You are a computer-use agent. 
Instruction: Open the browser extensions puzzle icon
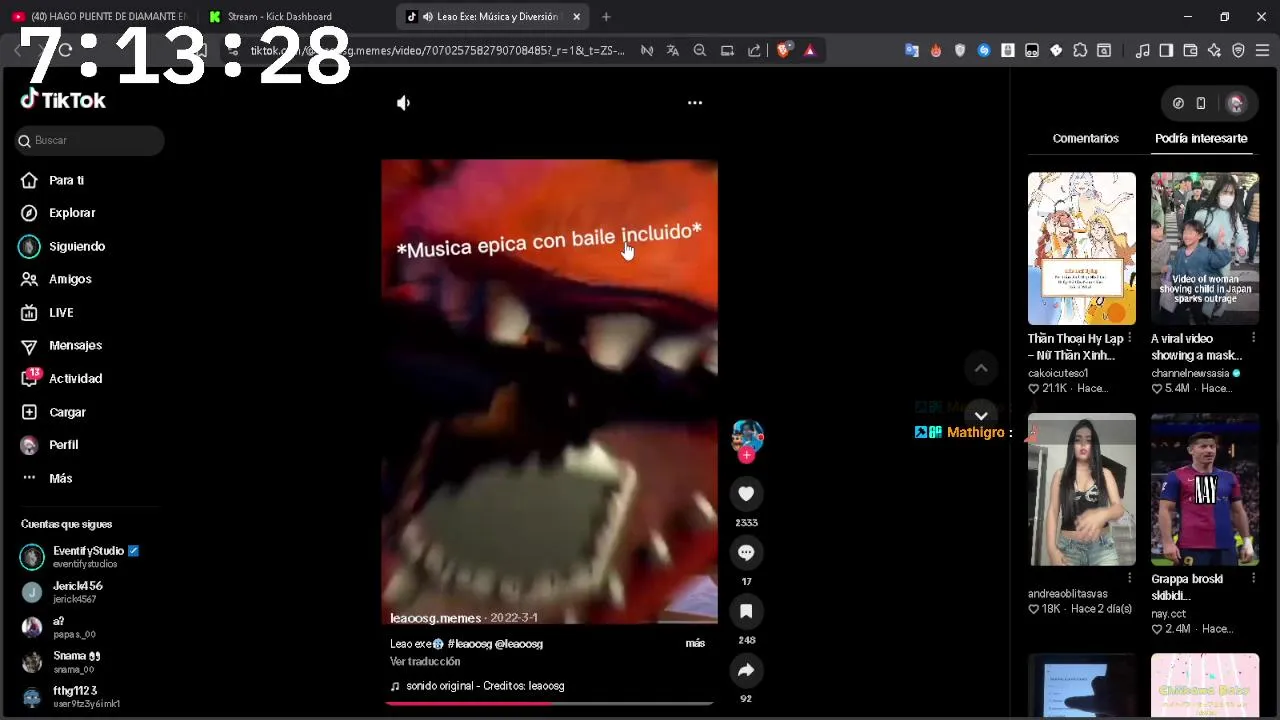pyautogui.click(x=1080, y=50)
